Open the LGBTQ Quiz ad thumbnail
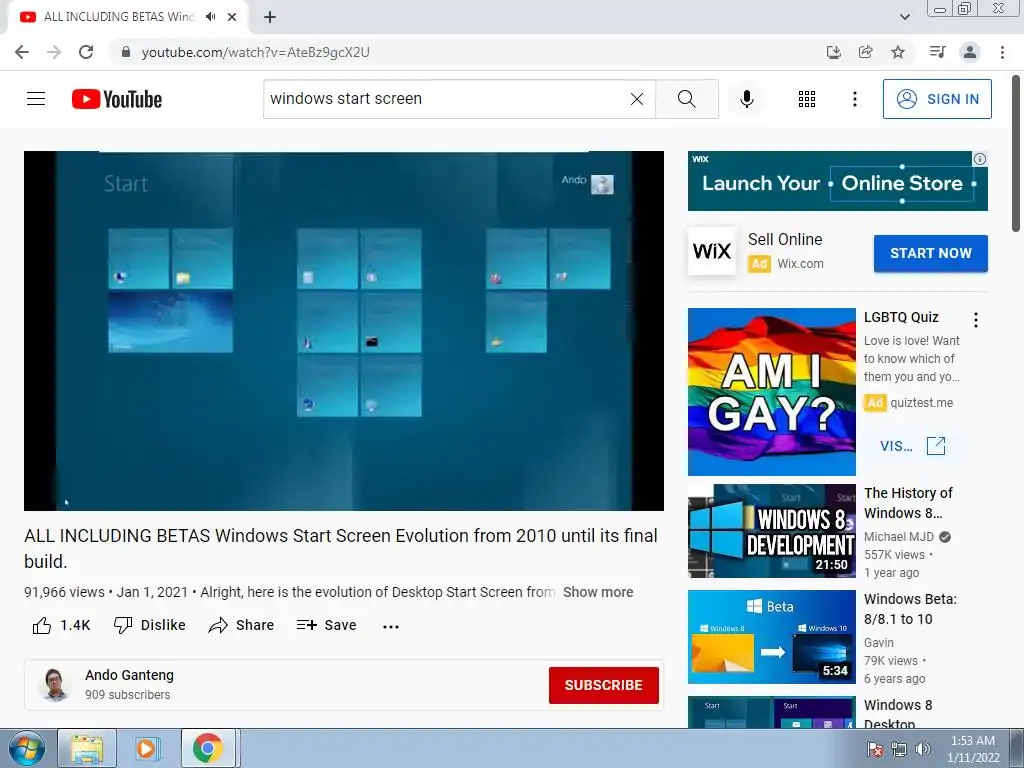 pos(771,392)
